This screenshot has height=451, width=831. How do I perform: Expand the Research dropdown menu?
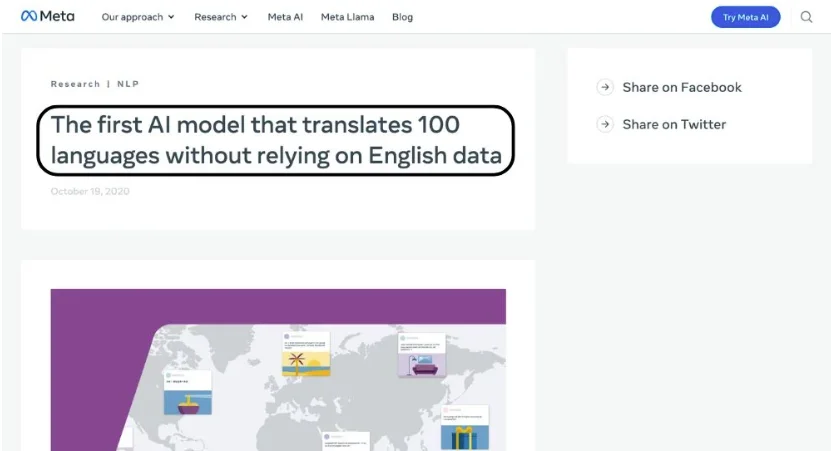click(x=221, y=17)
